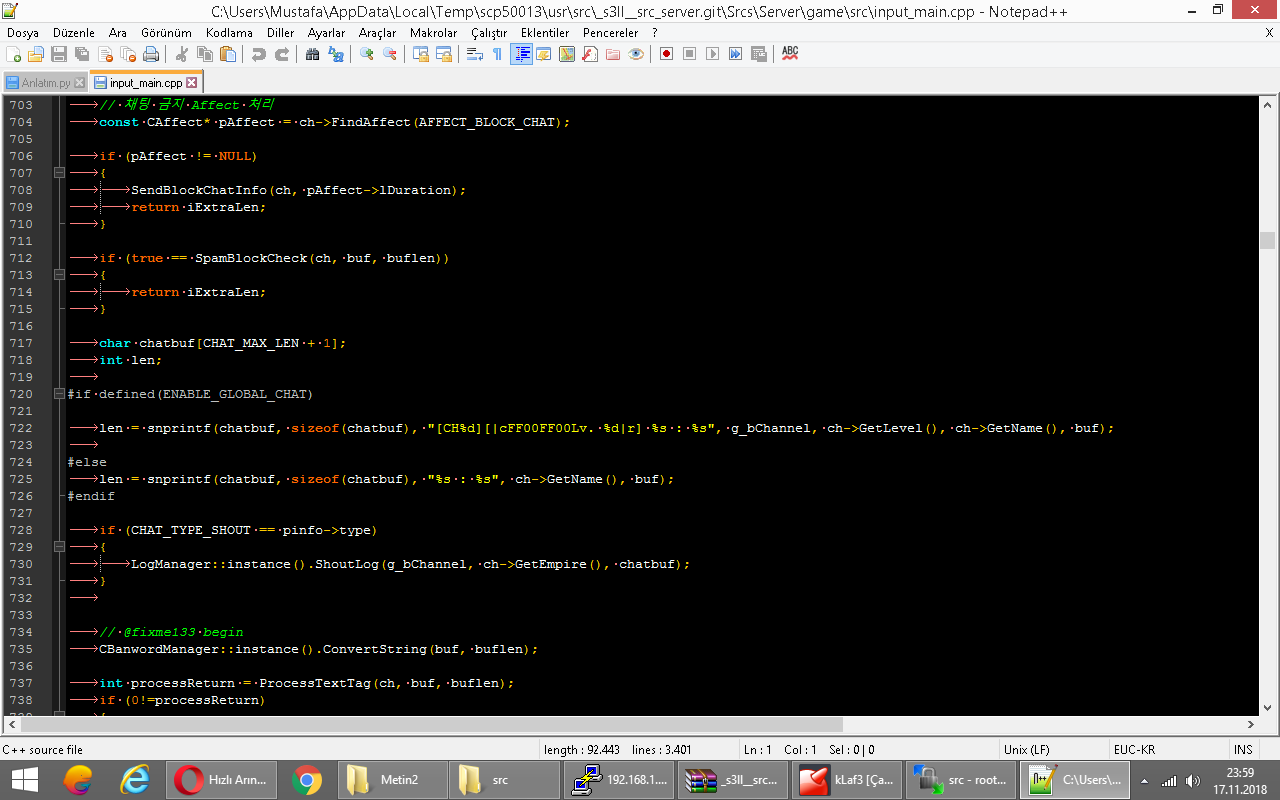The image size is (1280, 800).
Task: Open the Görünüm menu
Action: [x=166, y=33]
